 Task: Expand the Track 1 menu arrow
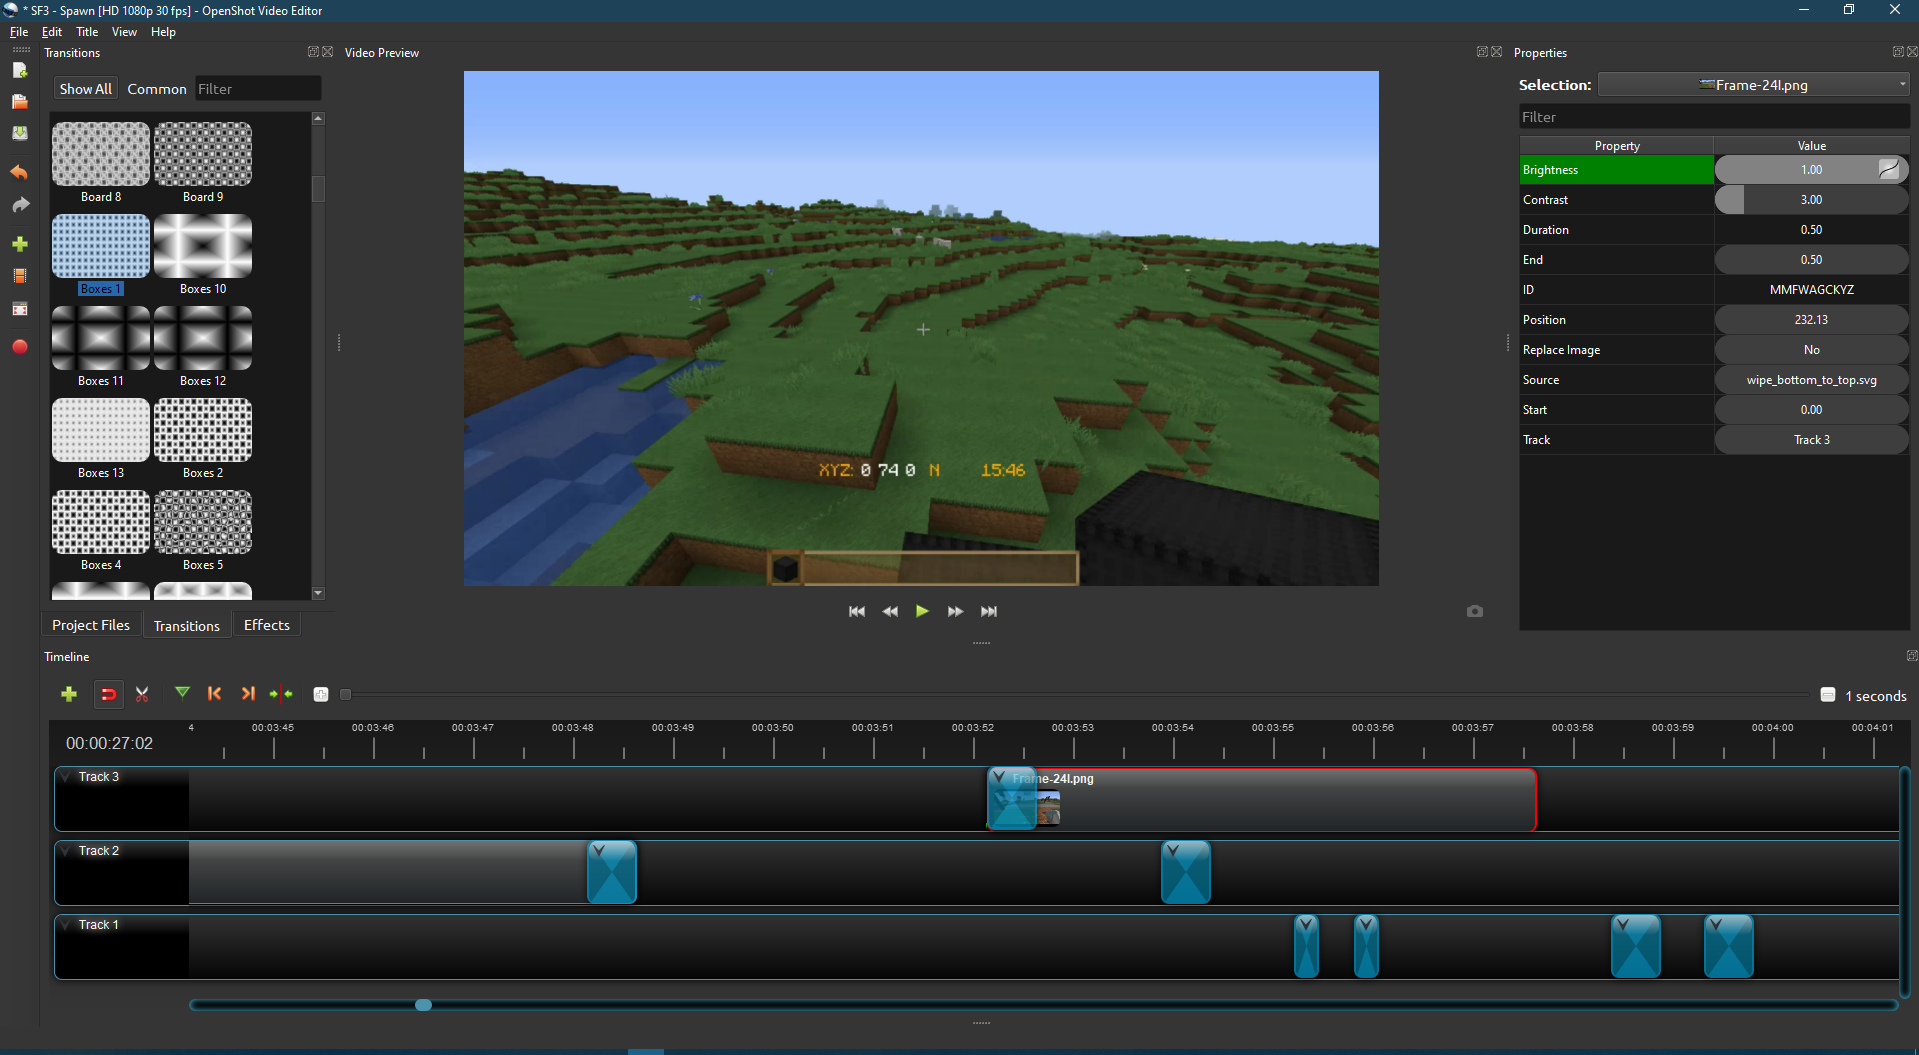coord(67,925)
